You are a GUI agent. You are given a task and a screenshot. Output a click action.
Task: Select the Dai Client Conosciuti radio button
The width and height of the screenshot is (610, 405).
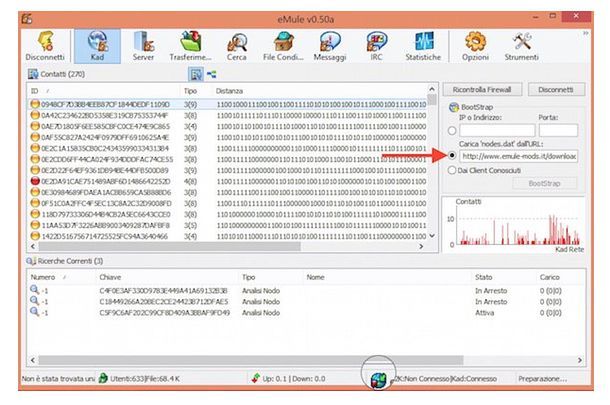coord(452,170)
